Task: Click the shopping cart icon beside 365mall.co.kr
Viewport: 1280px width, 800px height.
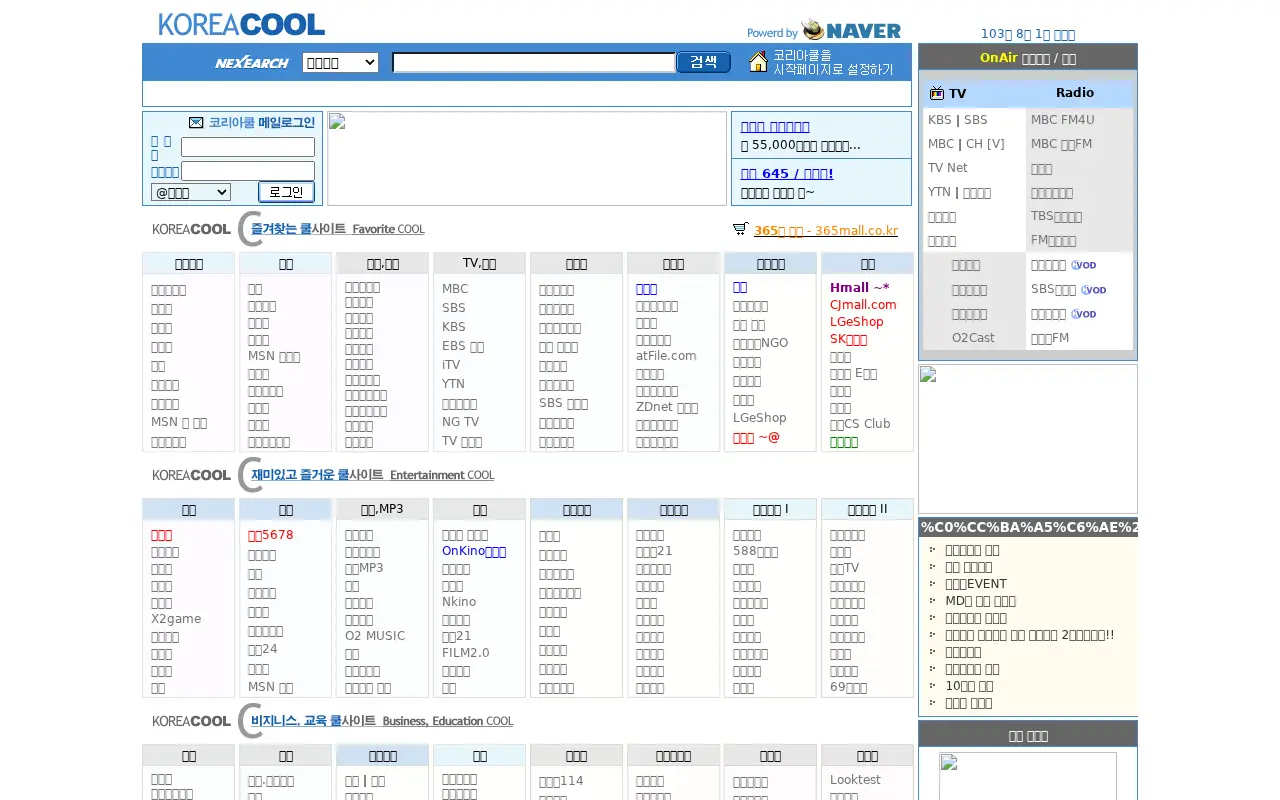Action: 740,229
